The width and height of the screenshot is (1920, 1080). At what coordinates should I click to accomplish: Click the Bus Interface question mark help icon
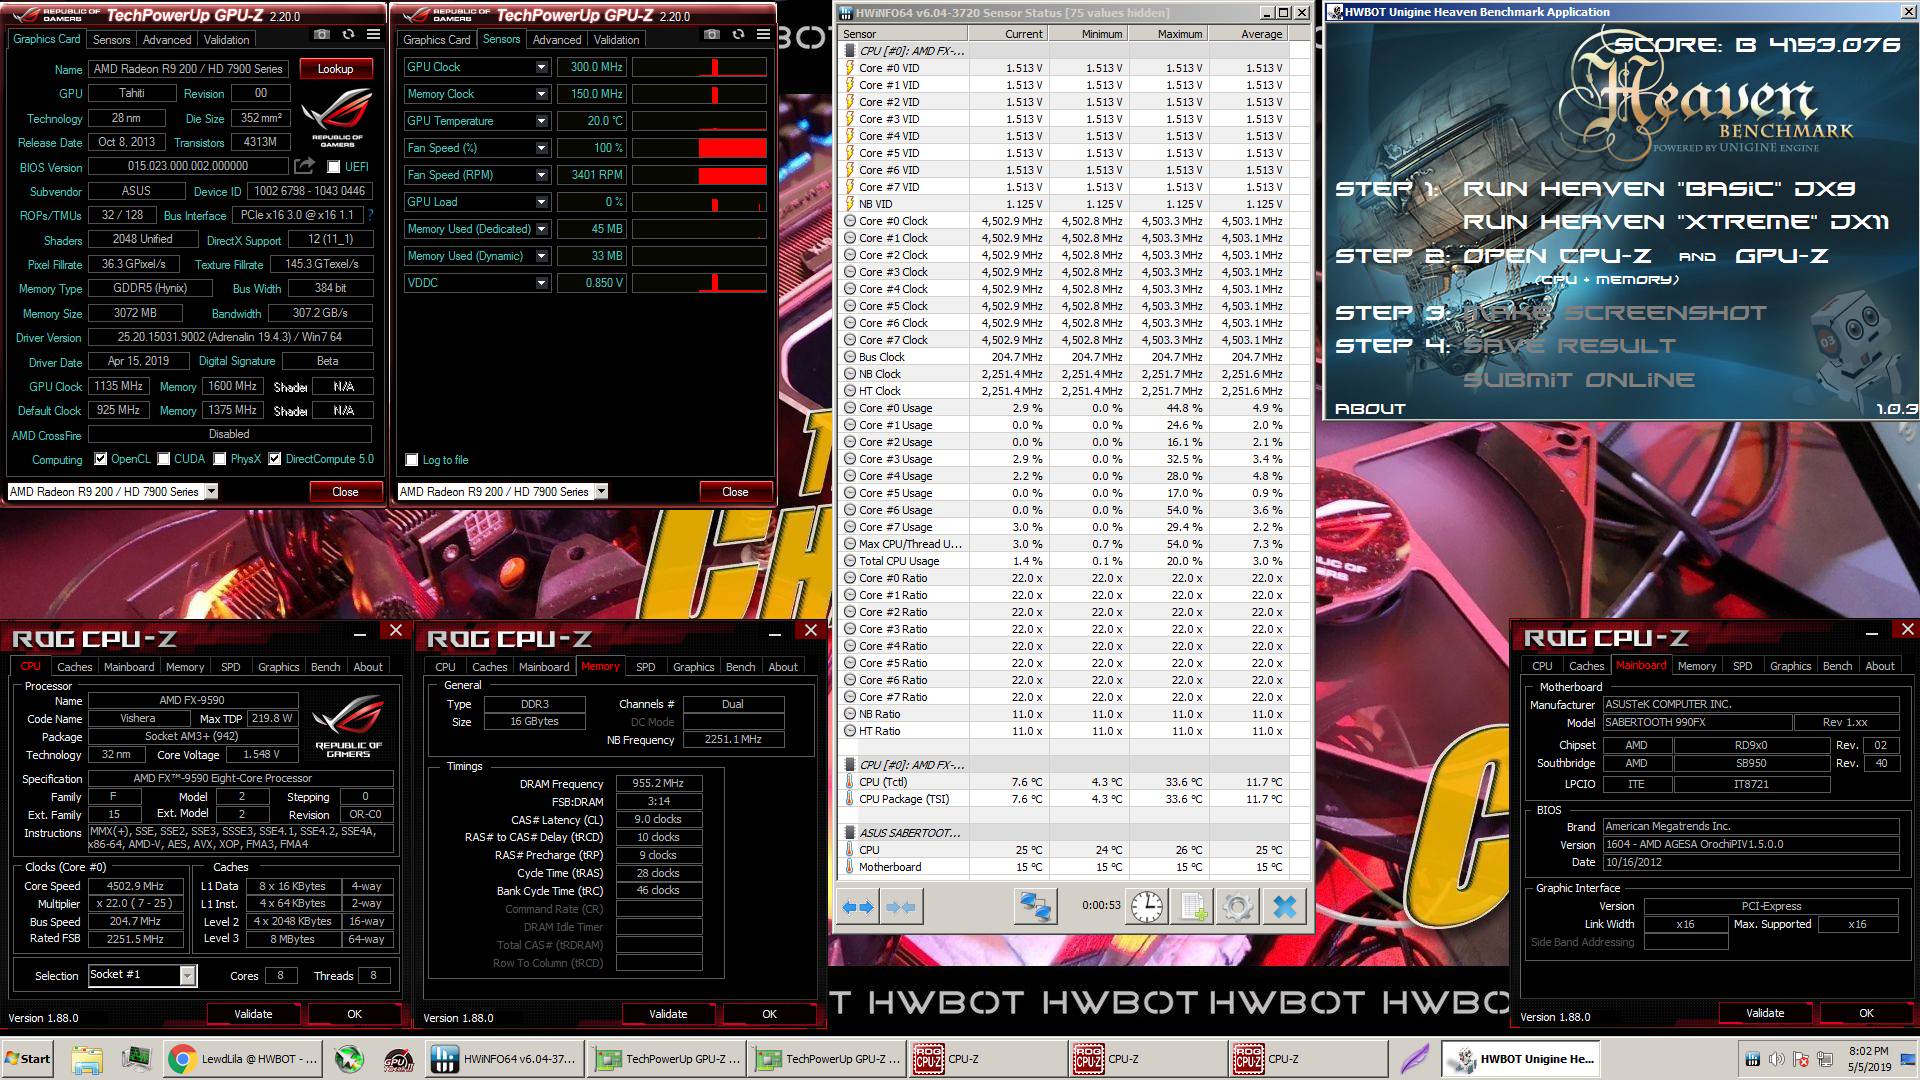point(370,215)
